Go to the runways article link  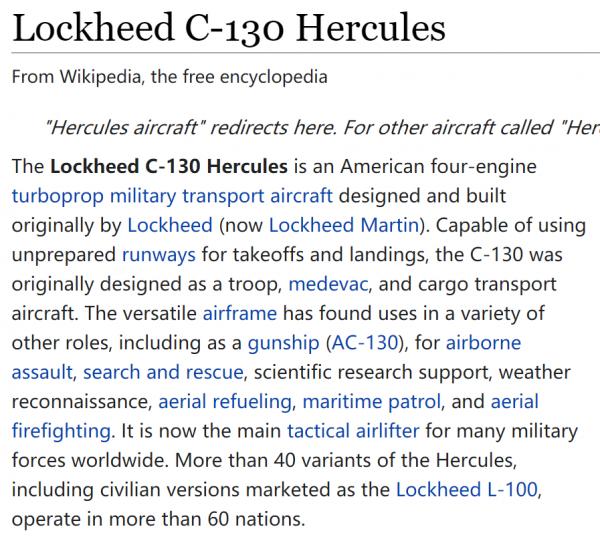tap(158, 254)
